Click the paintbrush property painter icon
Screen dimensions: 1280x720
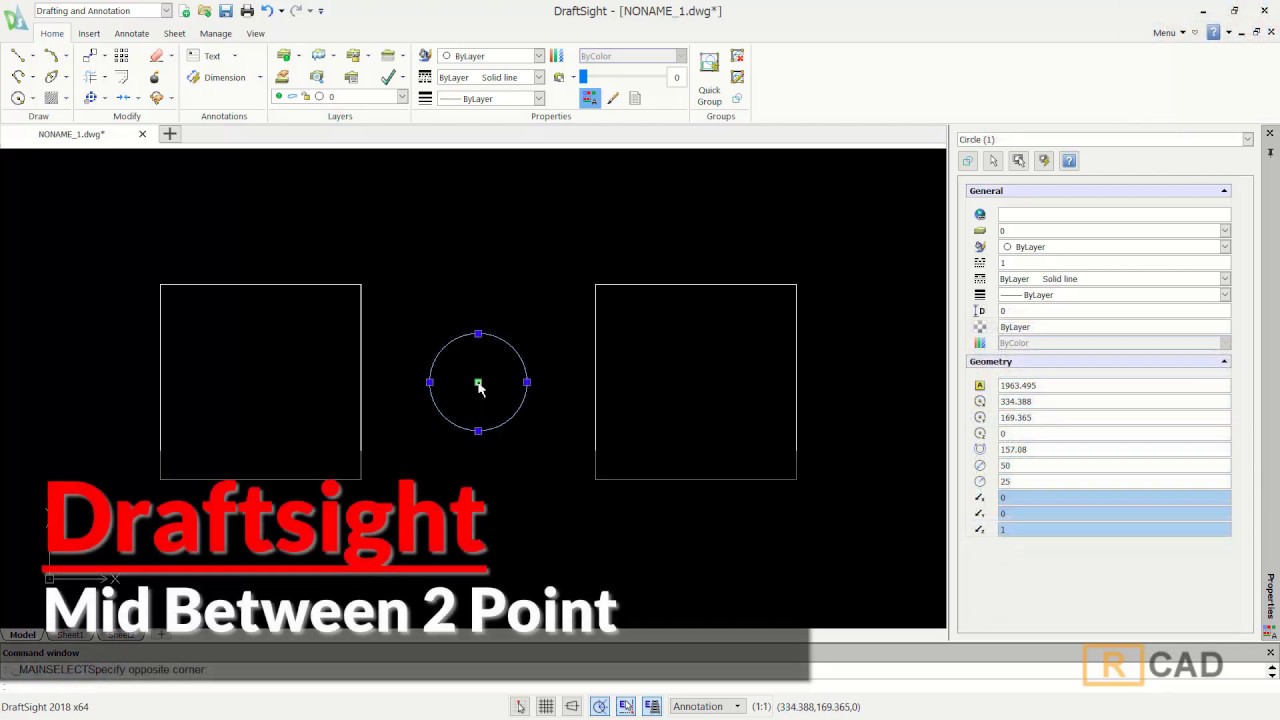click(613, 98)
